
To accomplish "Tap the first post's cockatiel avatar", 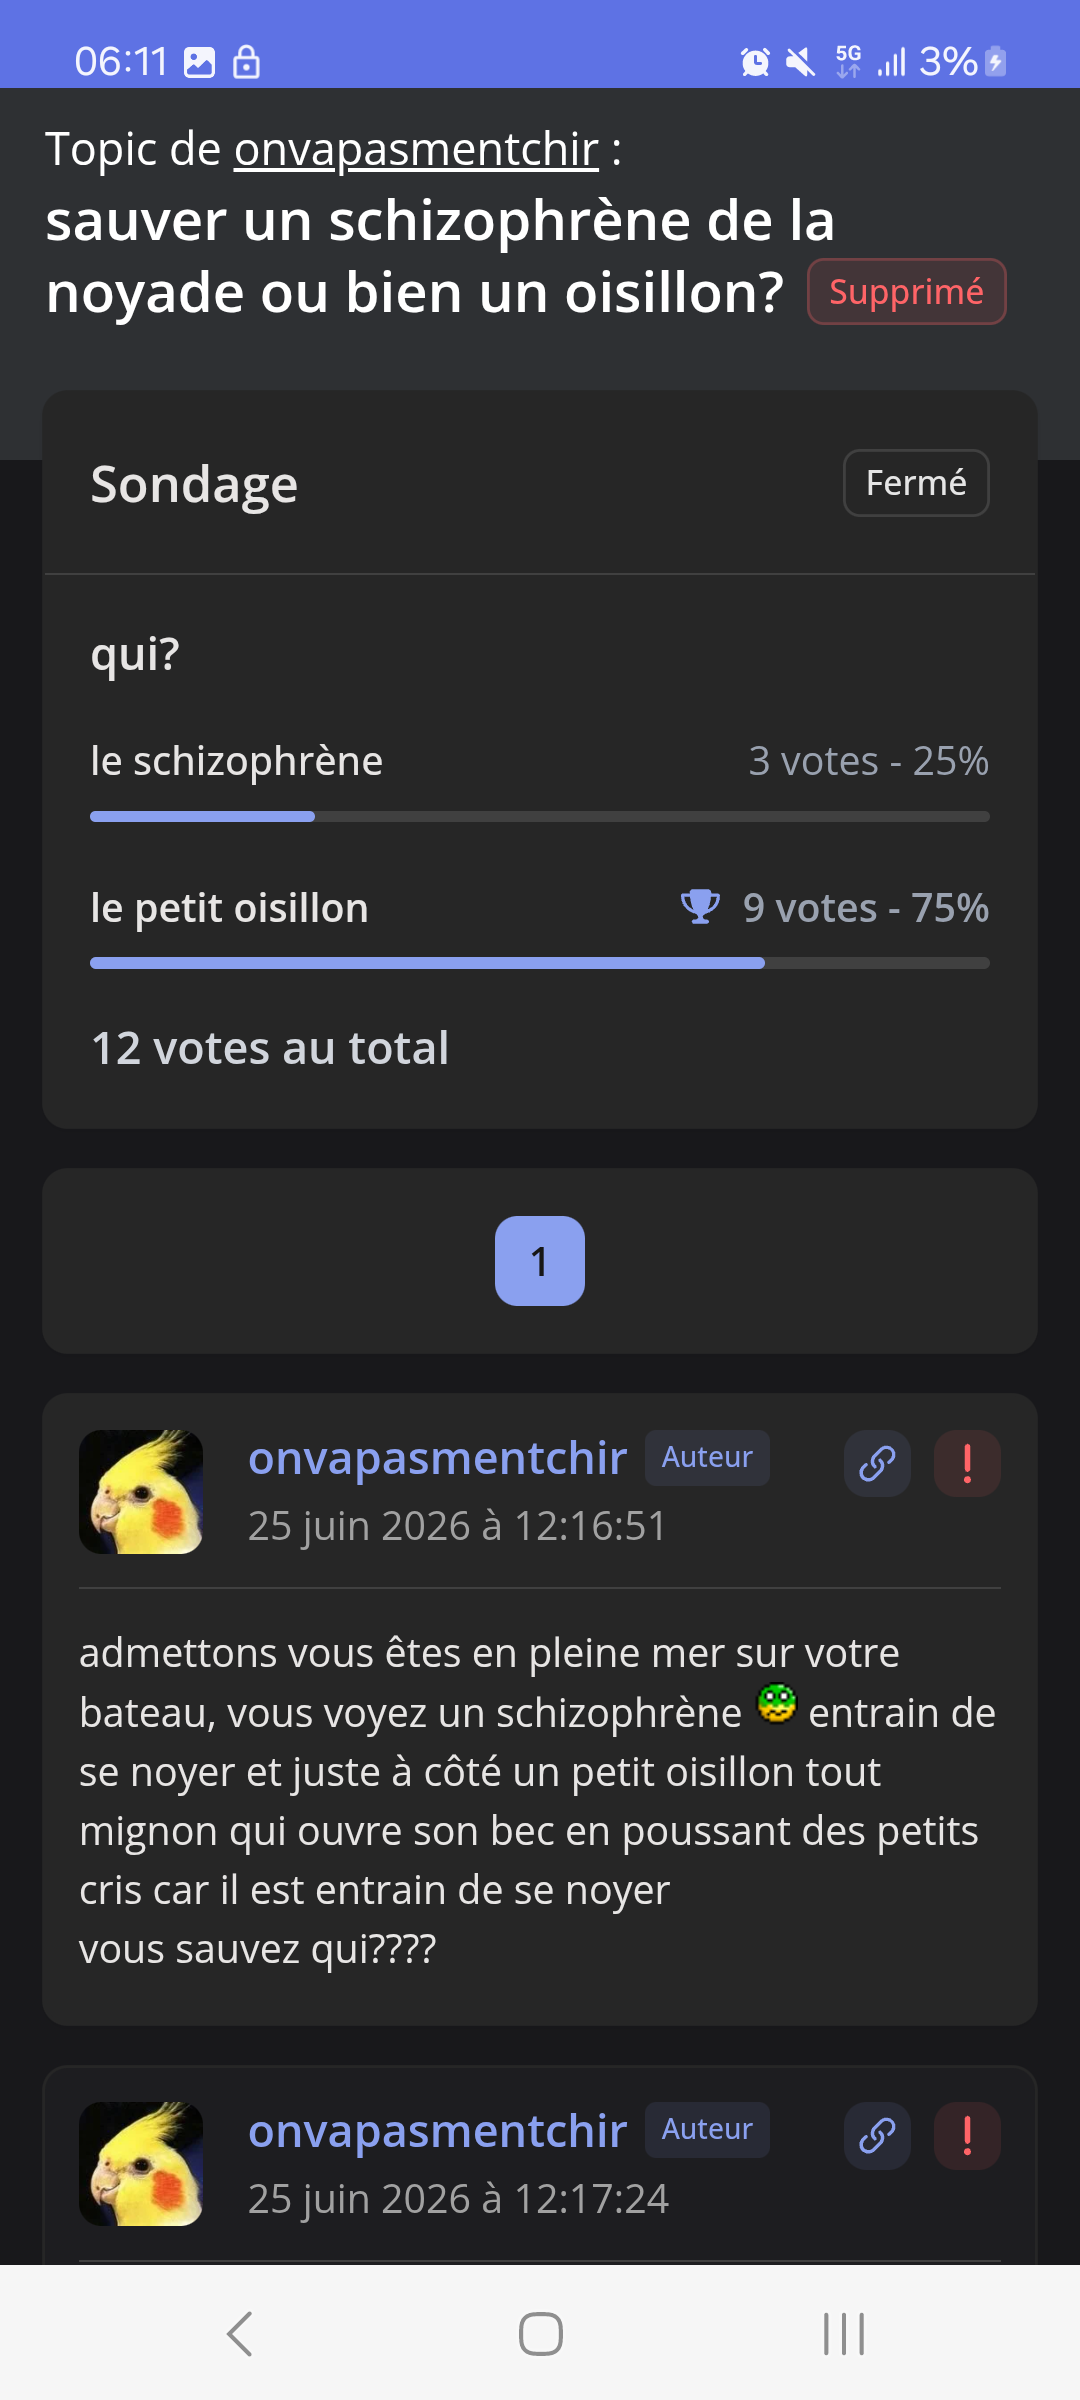I will (x=141, y=1492).
